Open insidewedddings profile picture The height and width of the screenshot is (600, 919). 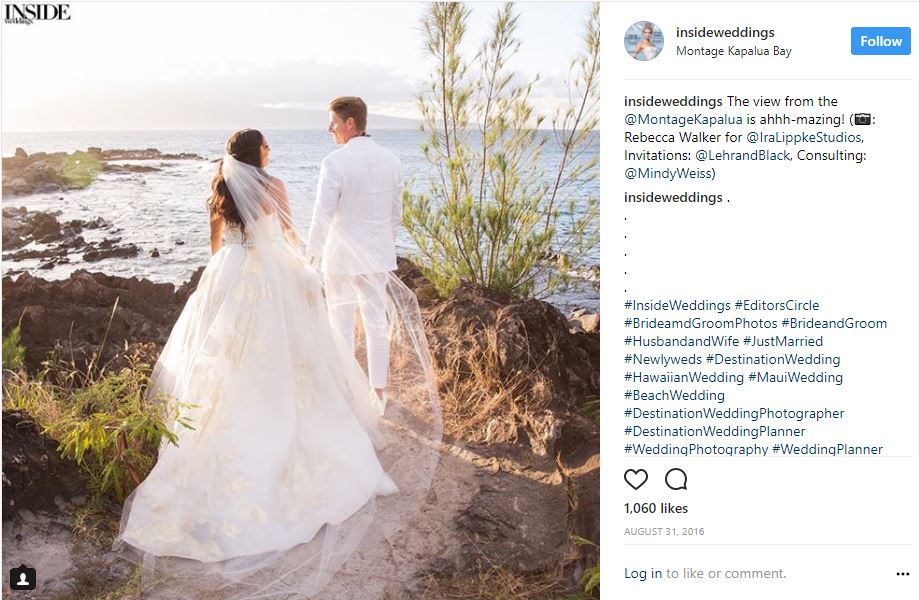click(644, 41)
